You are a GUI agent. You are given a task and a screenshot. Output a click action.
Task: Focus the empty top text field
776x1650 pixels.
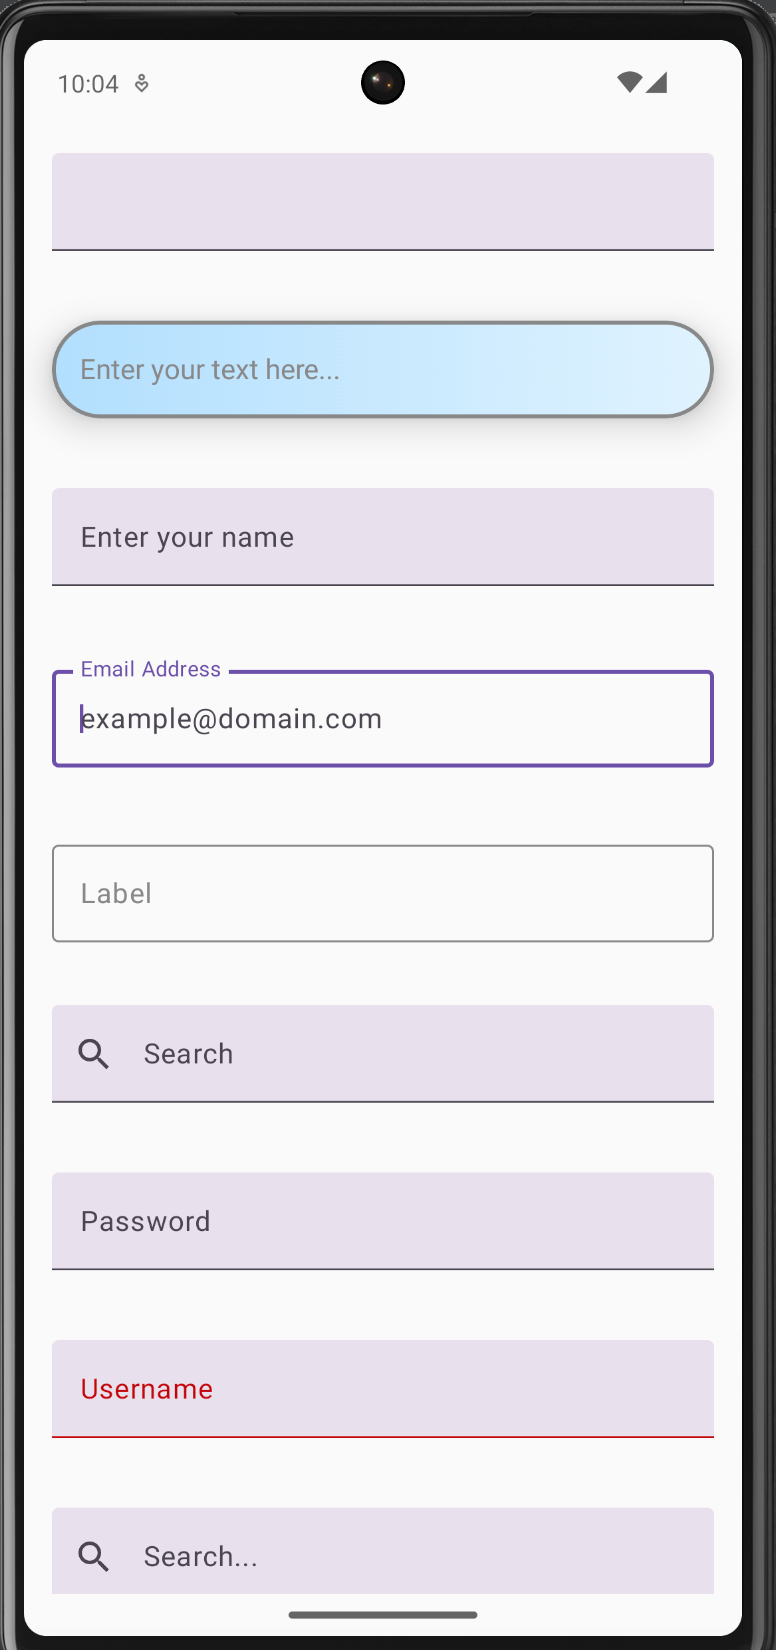point(383,201)
